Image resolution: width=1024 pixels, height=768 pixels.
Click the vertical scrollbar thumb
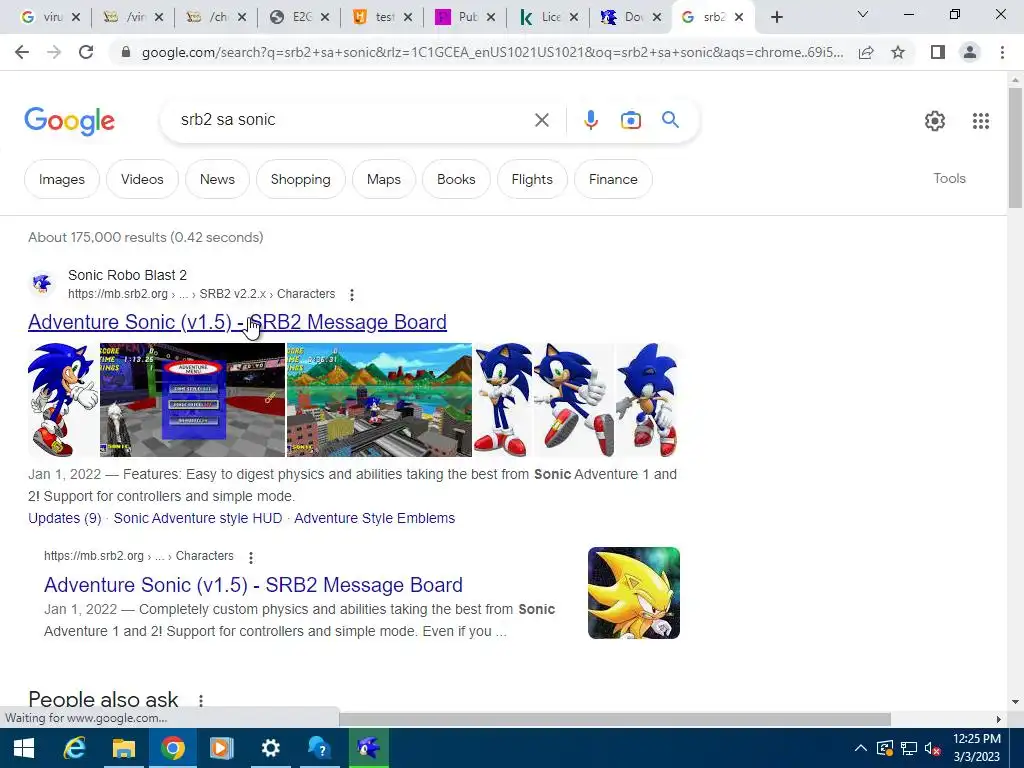1015,148
